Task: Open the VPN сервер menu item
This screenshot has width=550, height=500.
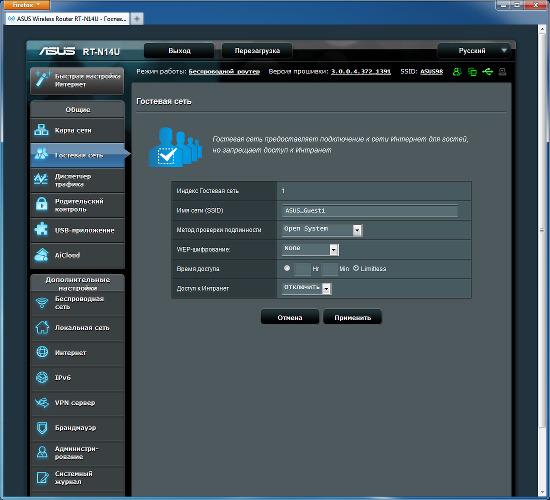Action: pos(78,403)
